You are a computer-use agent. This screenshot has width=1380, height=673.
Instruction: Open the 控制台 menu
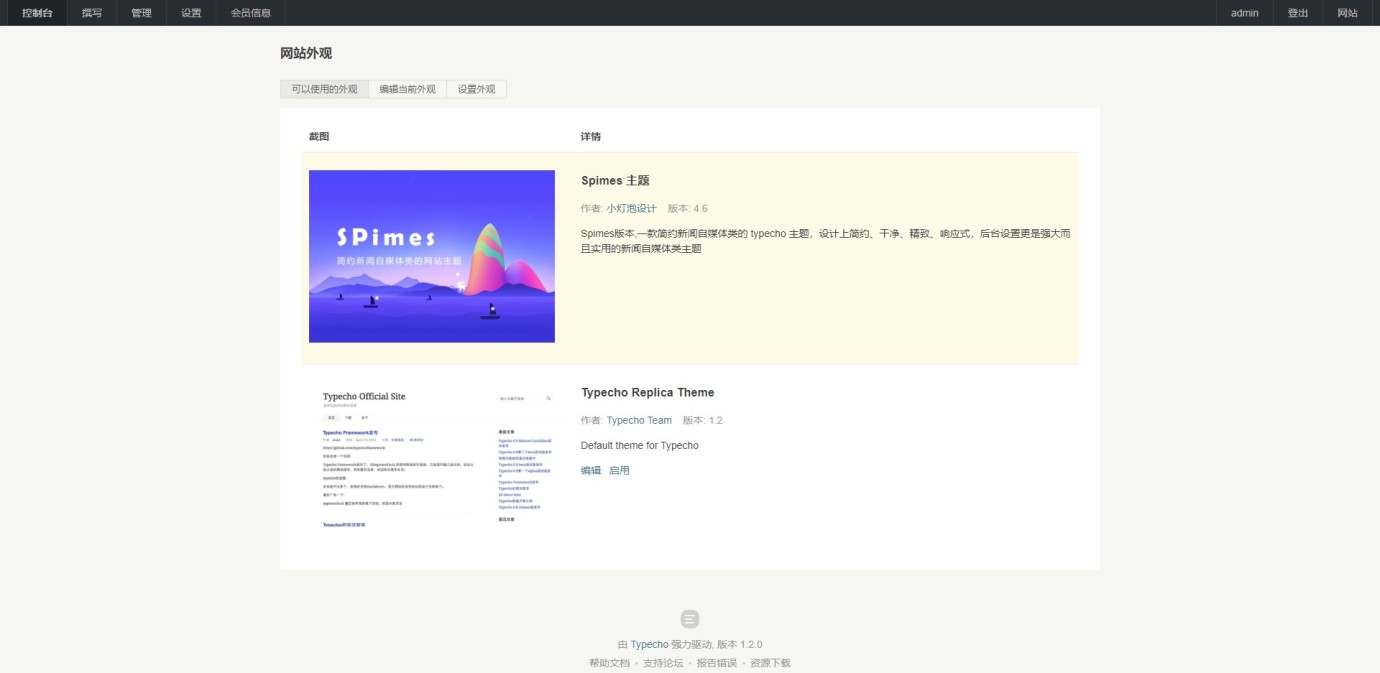point(37,13)
